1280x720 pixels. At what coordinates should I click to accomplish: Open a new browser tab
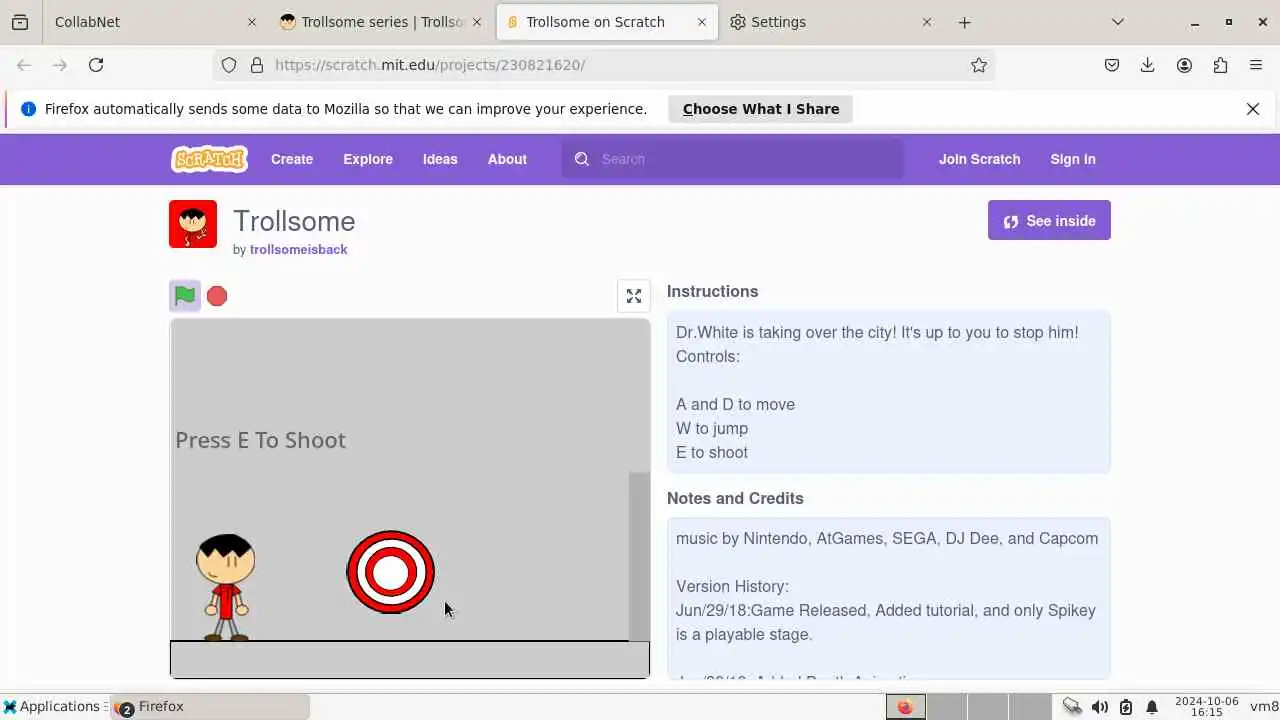click(x=964, y=22)
